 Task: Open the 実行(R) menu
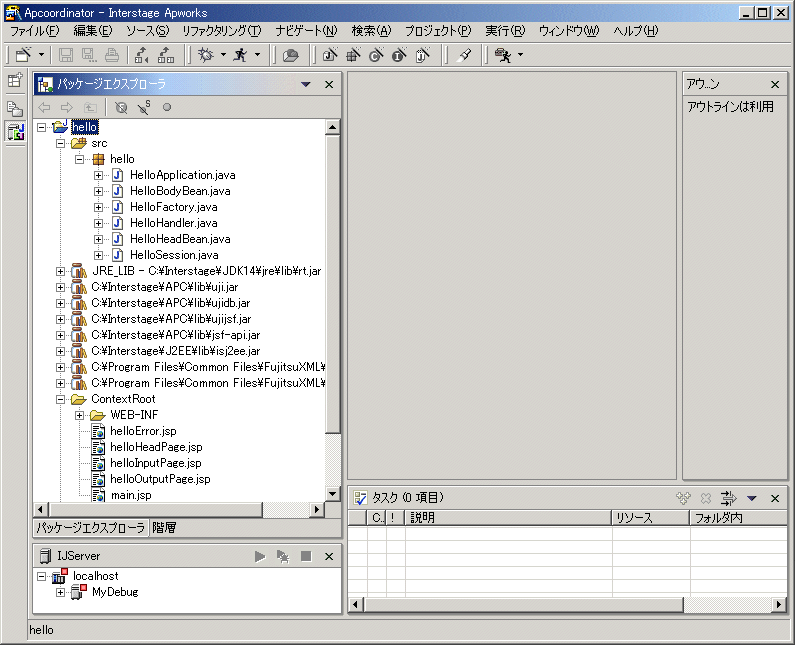tap(505, 31)
